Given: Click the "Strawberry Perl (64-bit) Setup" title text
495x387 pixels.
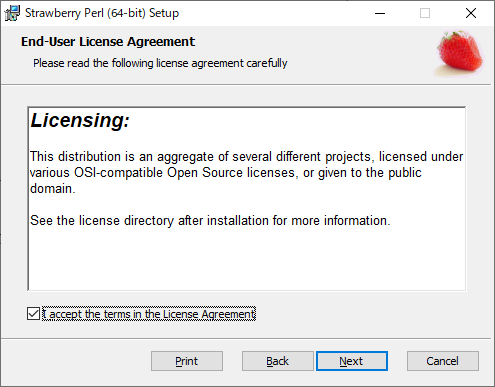Looking at the screenshot, I should 102,13.
